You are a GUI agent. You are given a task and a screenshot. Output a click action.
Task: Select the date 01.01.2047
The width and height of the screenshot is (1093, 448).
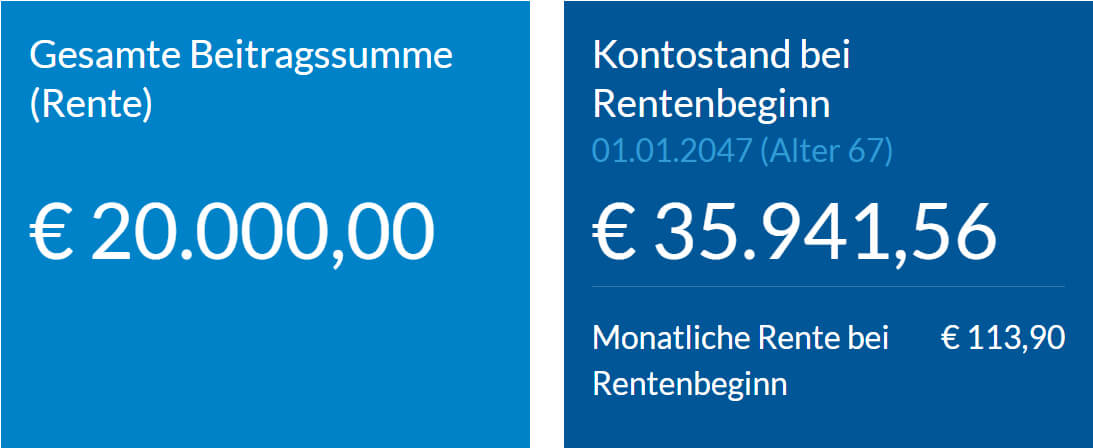[671, 151]
